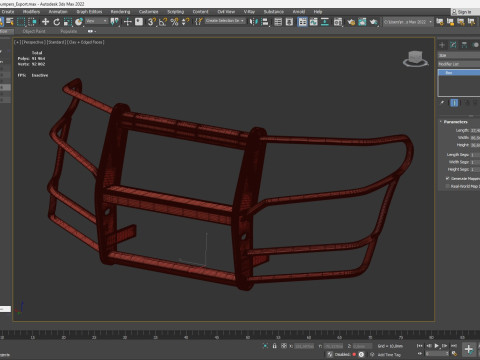Click the Select by Name icon
Screen dimensions: 480x360
tap(10, 22)
